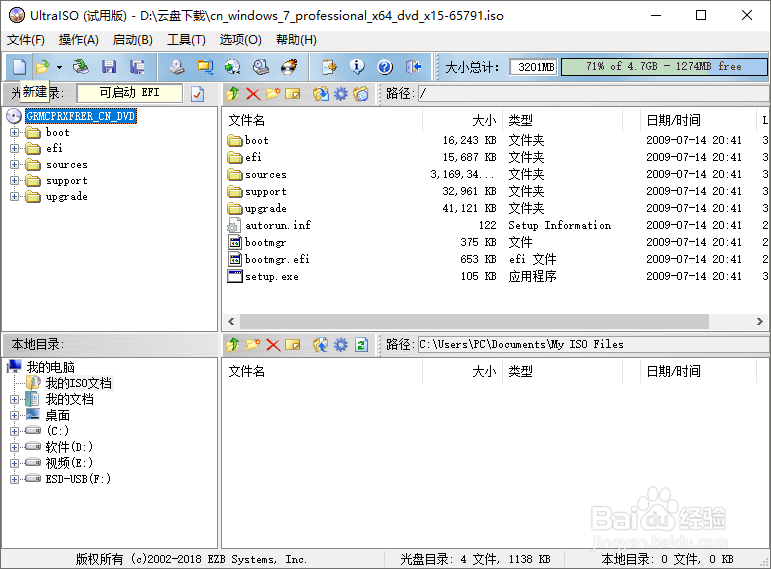
Task: Click the New ISO file toolbar icon
Action: 20,66
